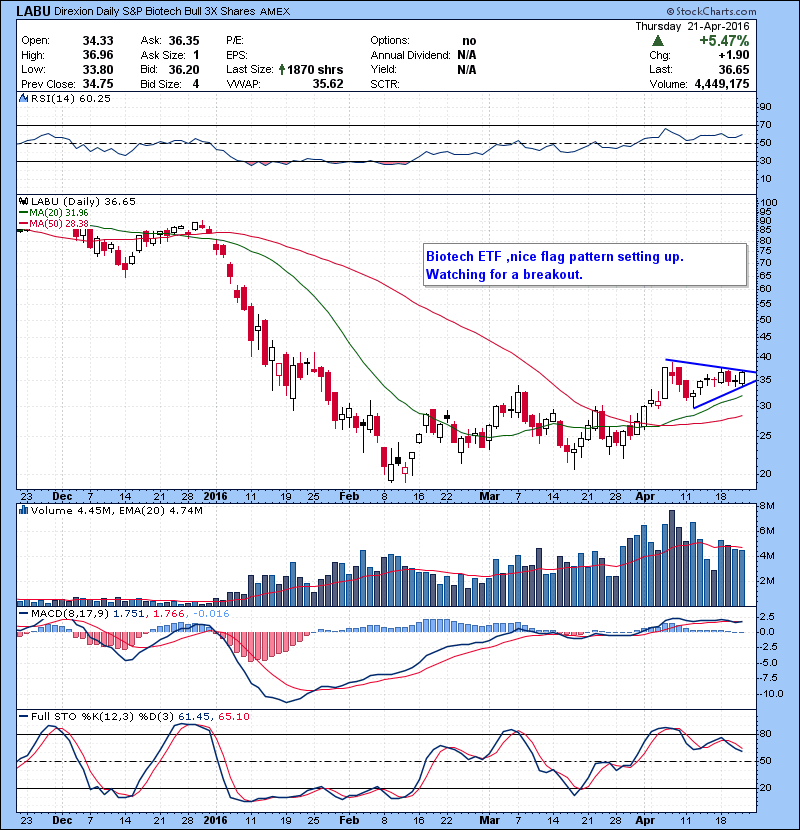Click the MACD(8,17,9) legend marker
This screenshot has width=800, height=830.
click(21, 611)
